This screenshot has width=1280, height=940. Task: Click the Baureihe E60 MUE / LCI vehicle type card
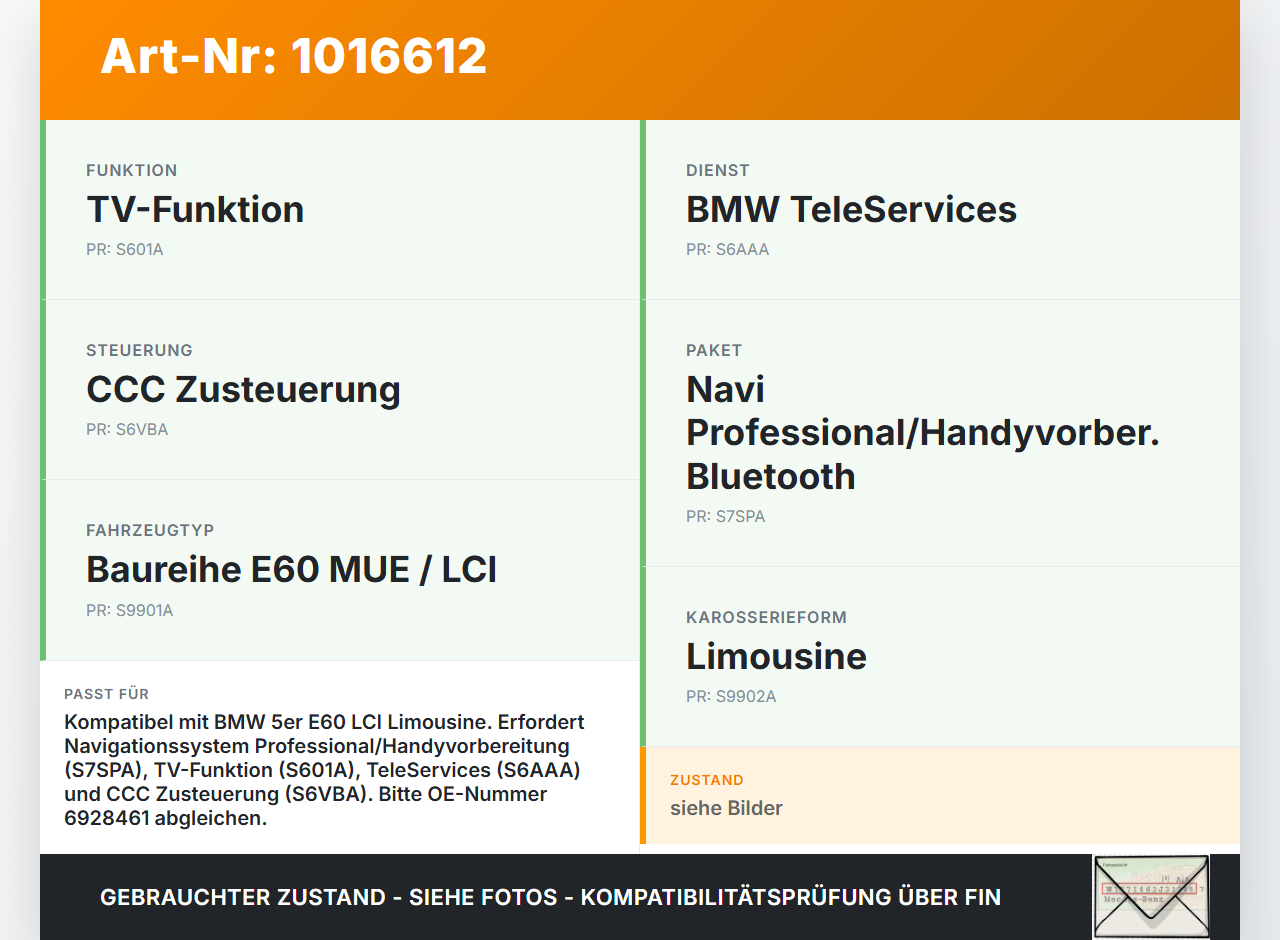coord(340,569)
